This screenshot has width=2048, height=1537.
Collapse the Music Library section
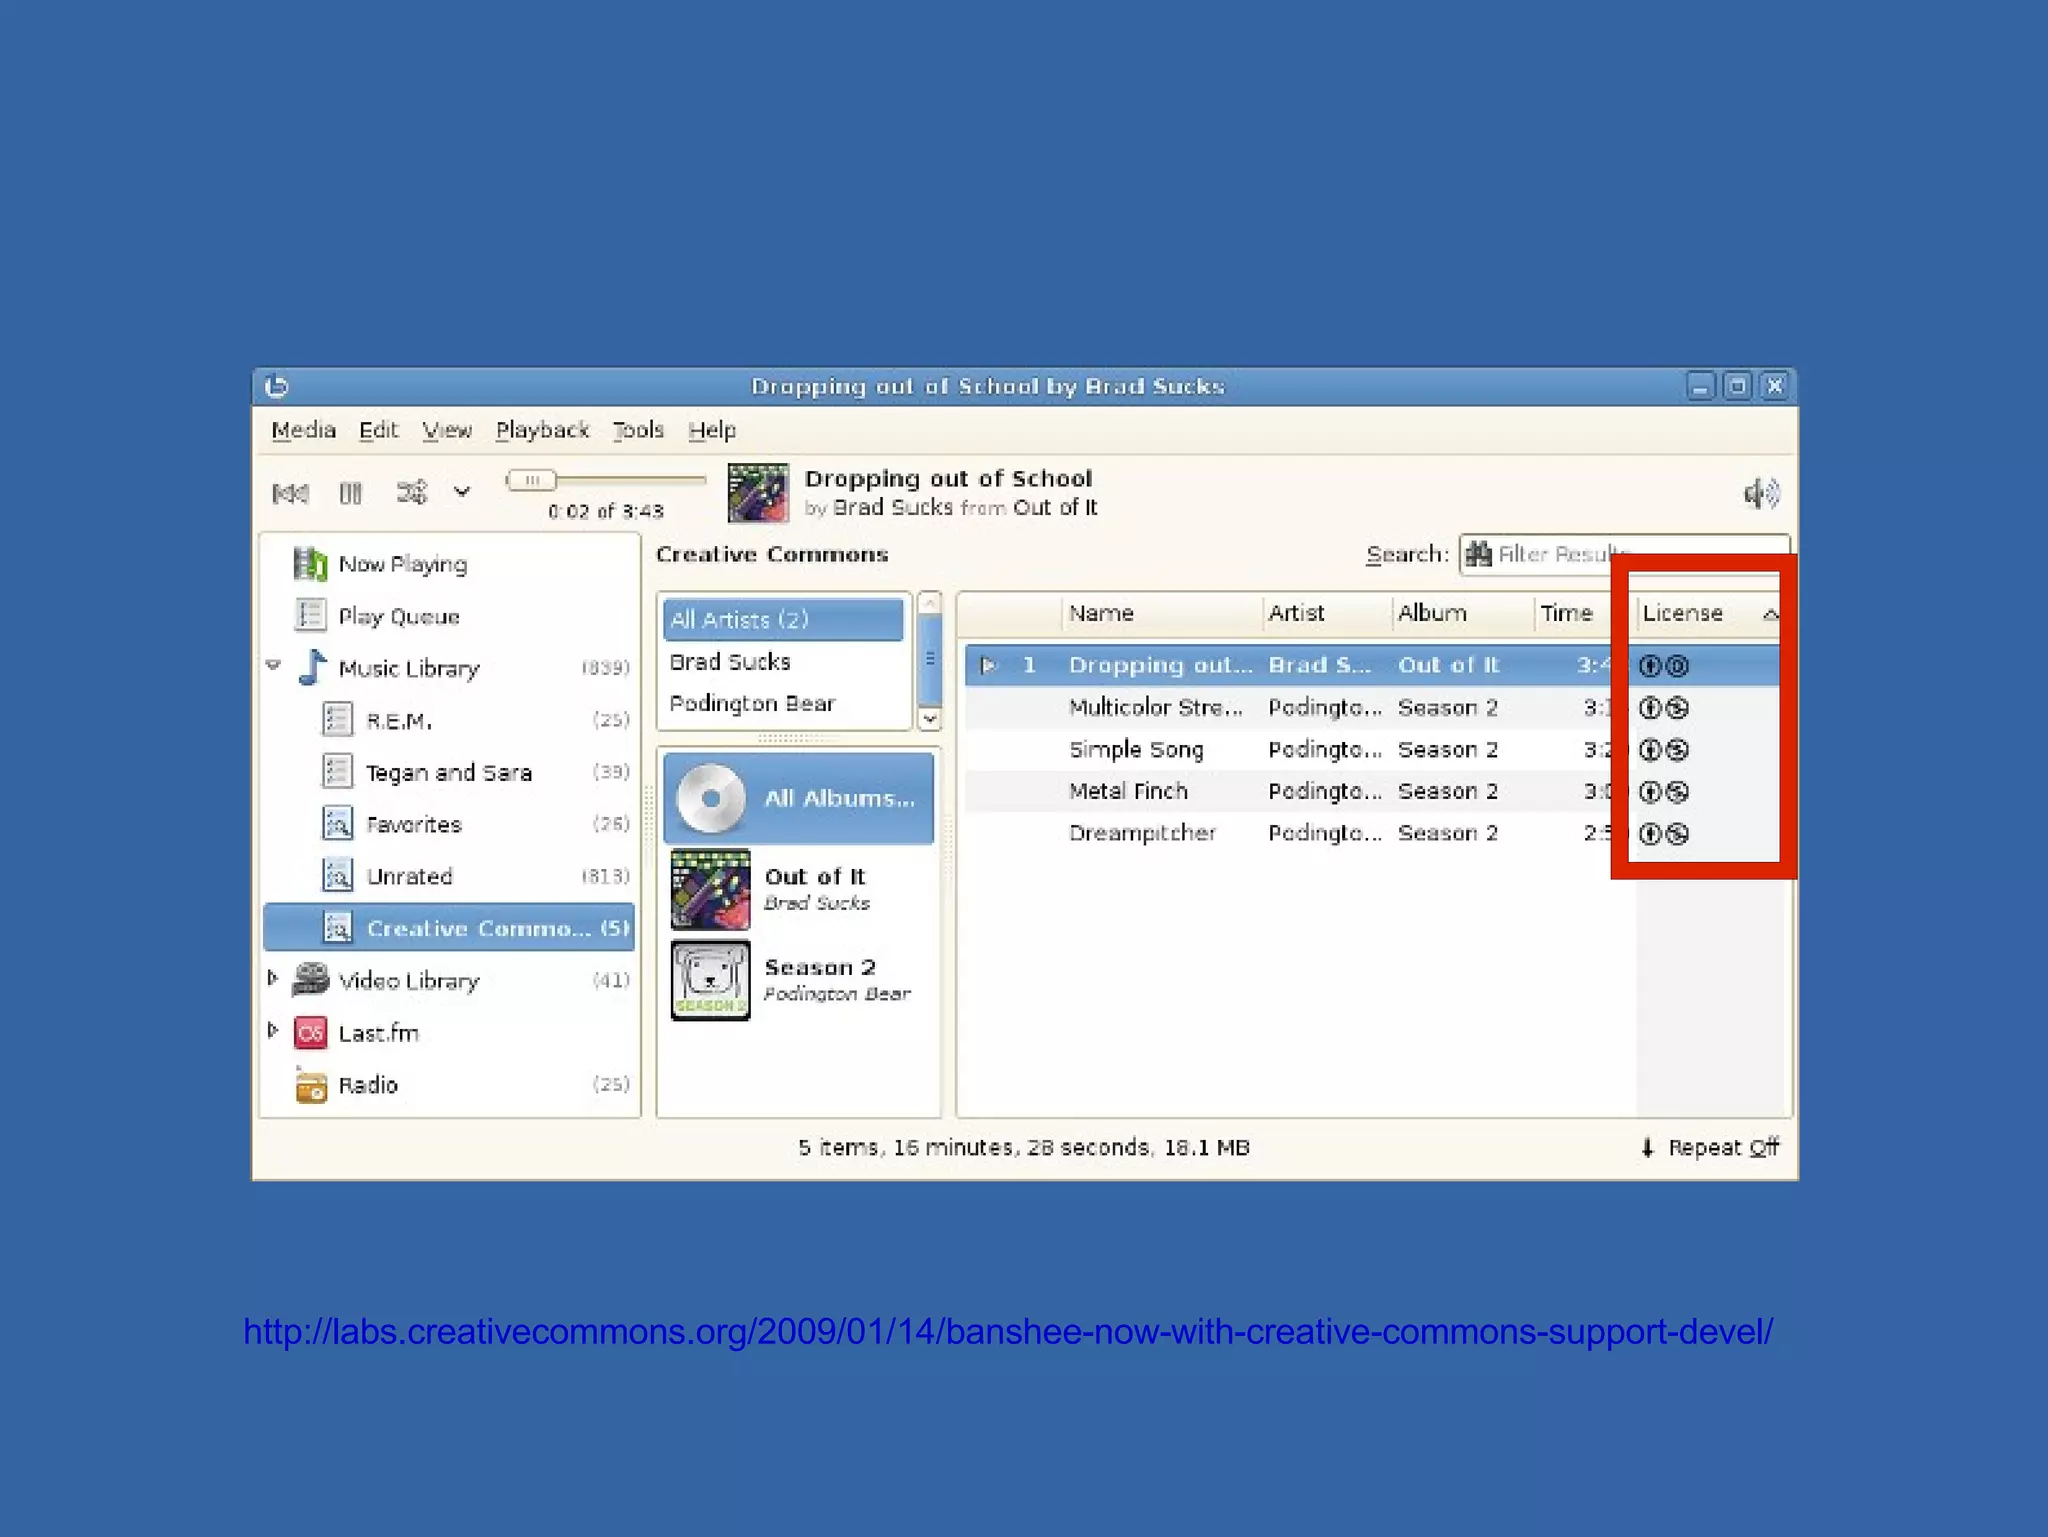273,664
